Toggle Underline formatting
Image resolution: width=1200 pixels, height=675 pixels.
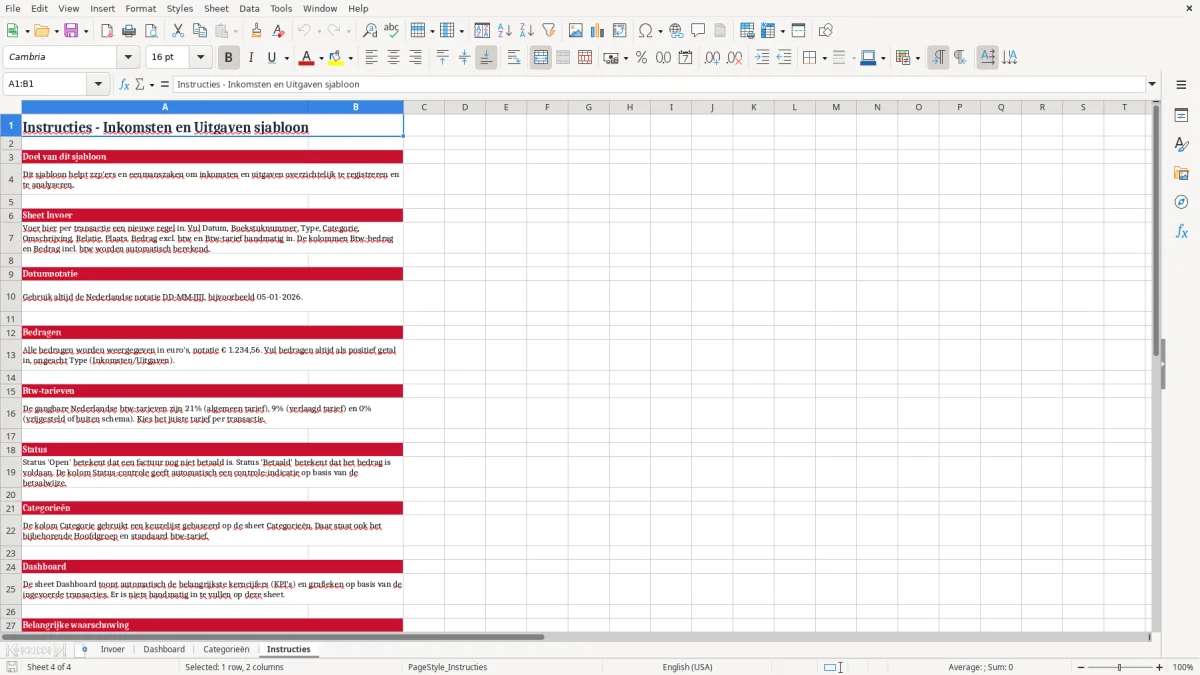click(x=272, y=58)
